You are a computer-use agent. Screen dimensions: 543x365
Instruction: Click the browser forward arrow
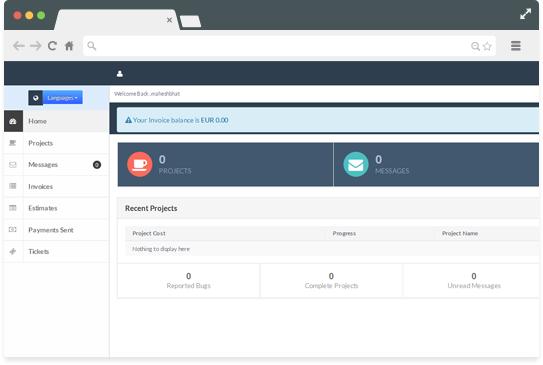coord(36,46)
